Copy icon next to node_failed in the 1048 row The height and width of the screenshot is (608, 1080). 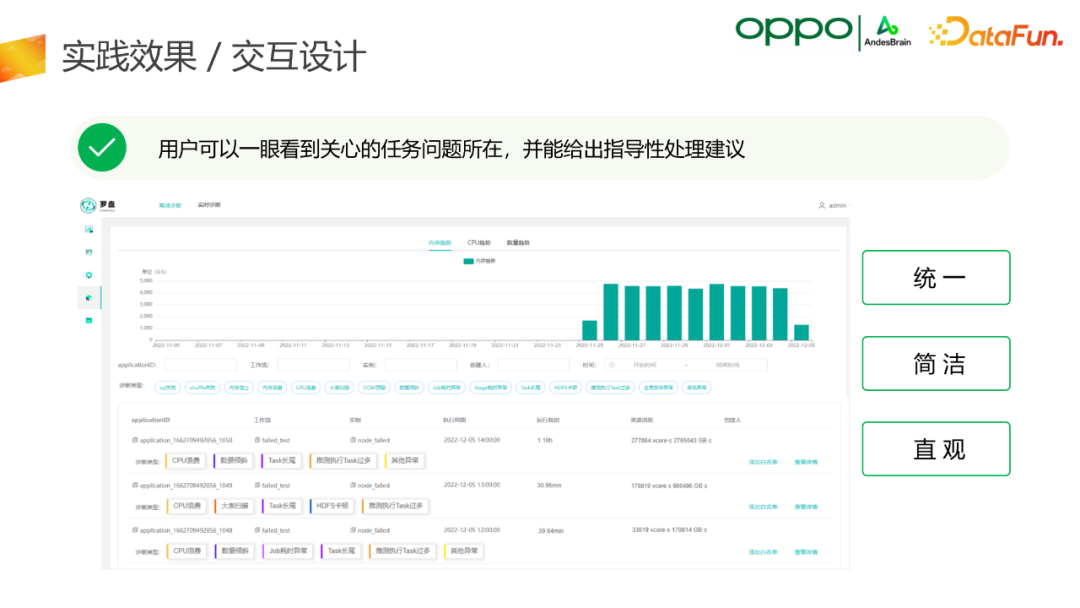point(353,530)
